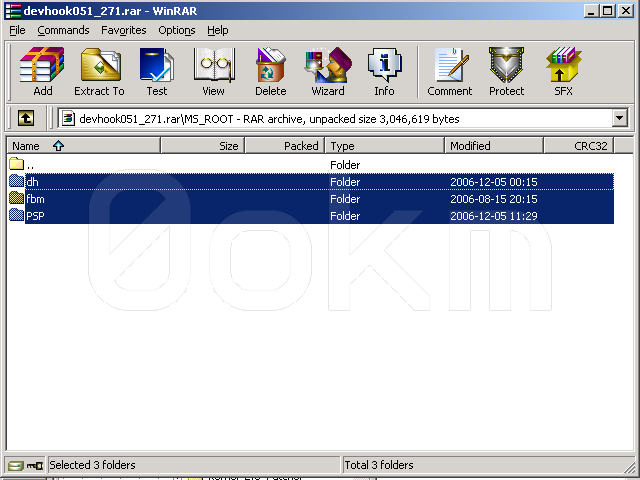Open the View tool with book icon

(213, 71)
